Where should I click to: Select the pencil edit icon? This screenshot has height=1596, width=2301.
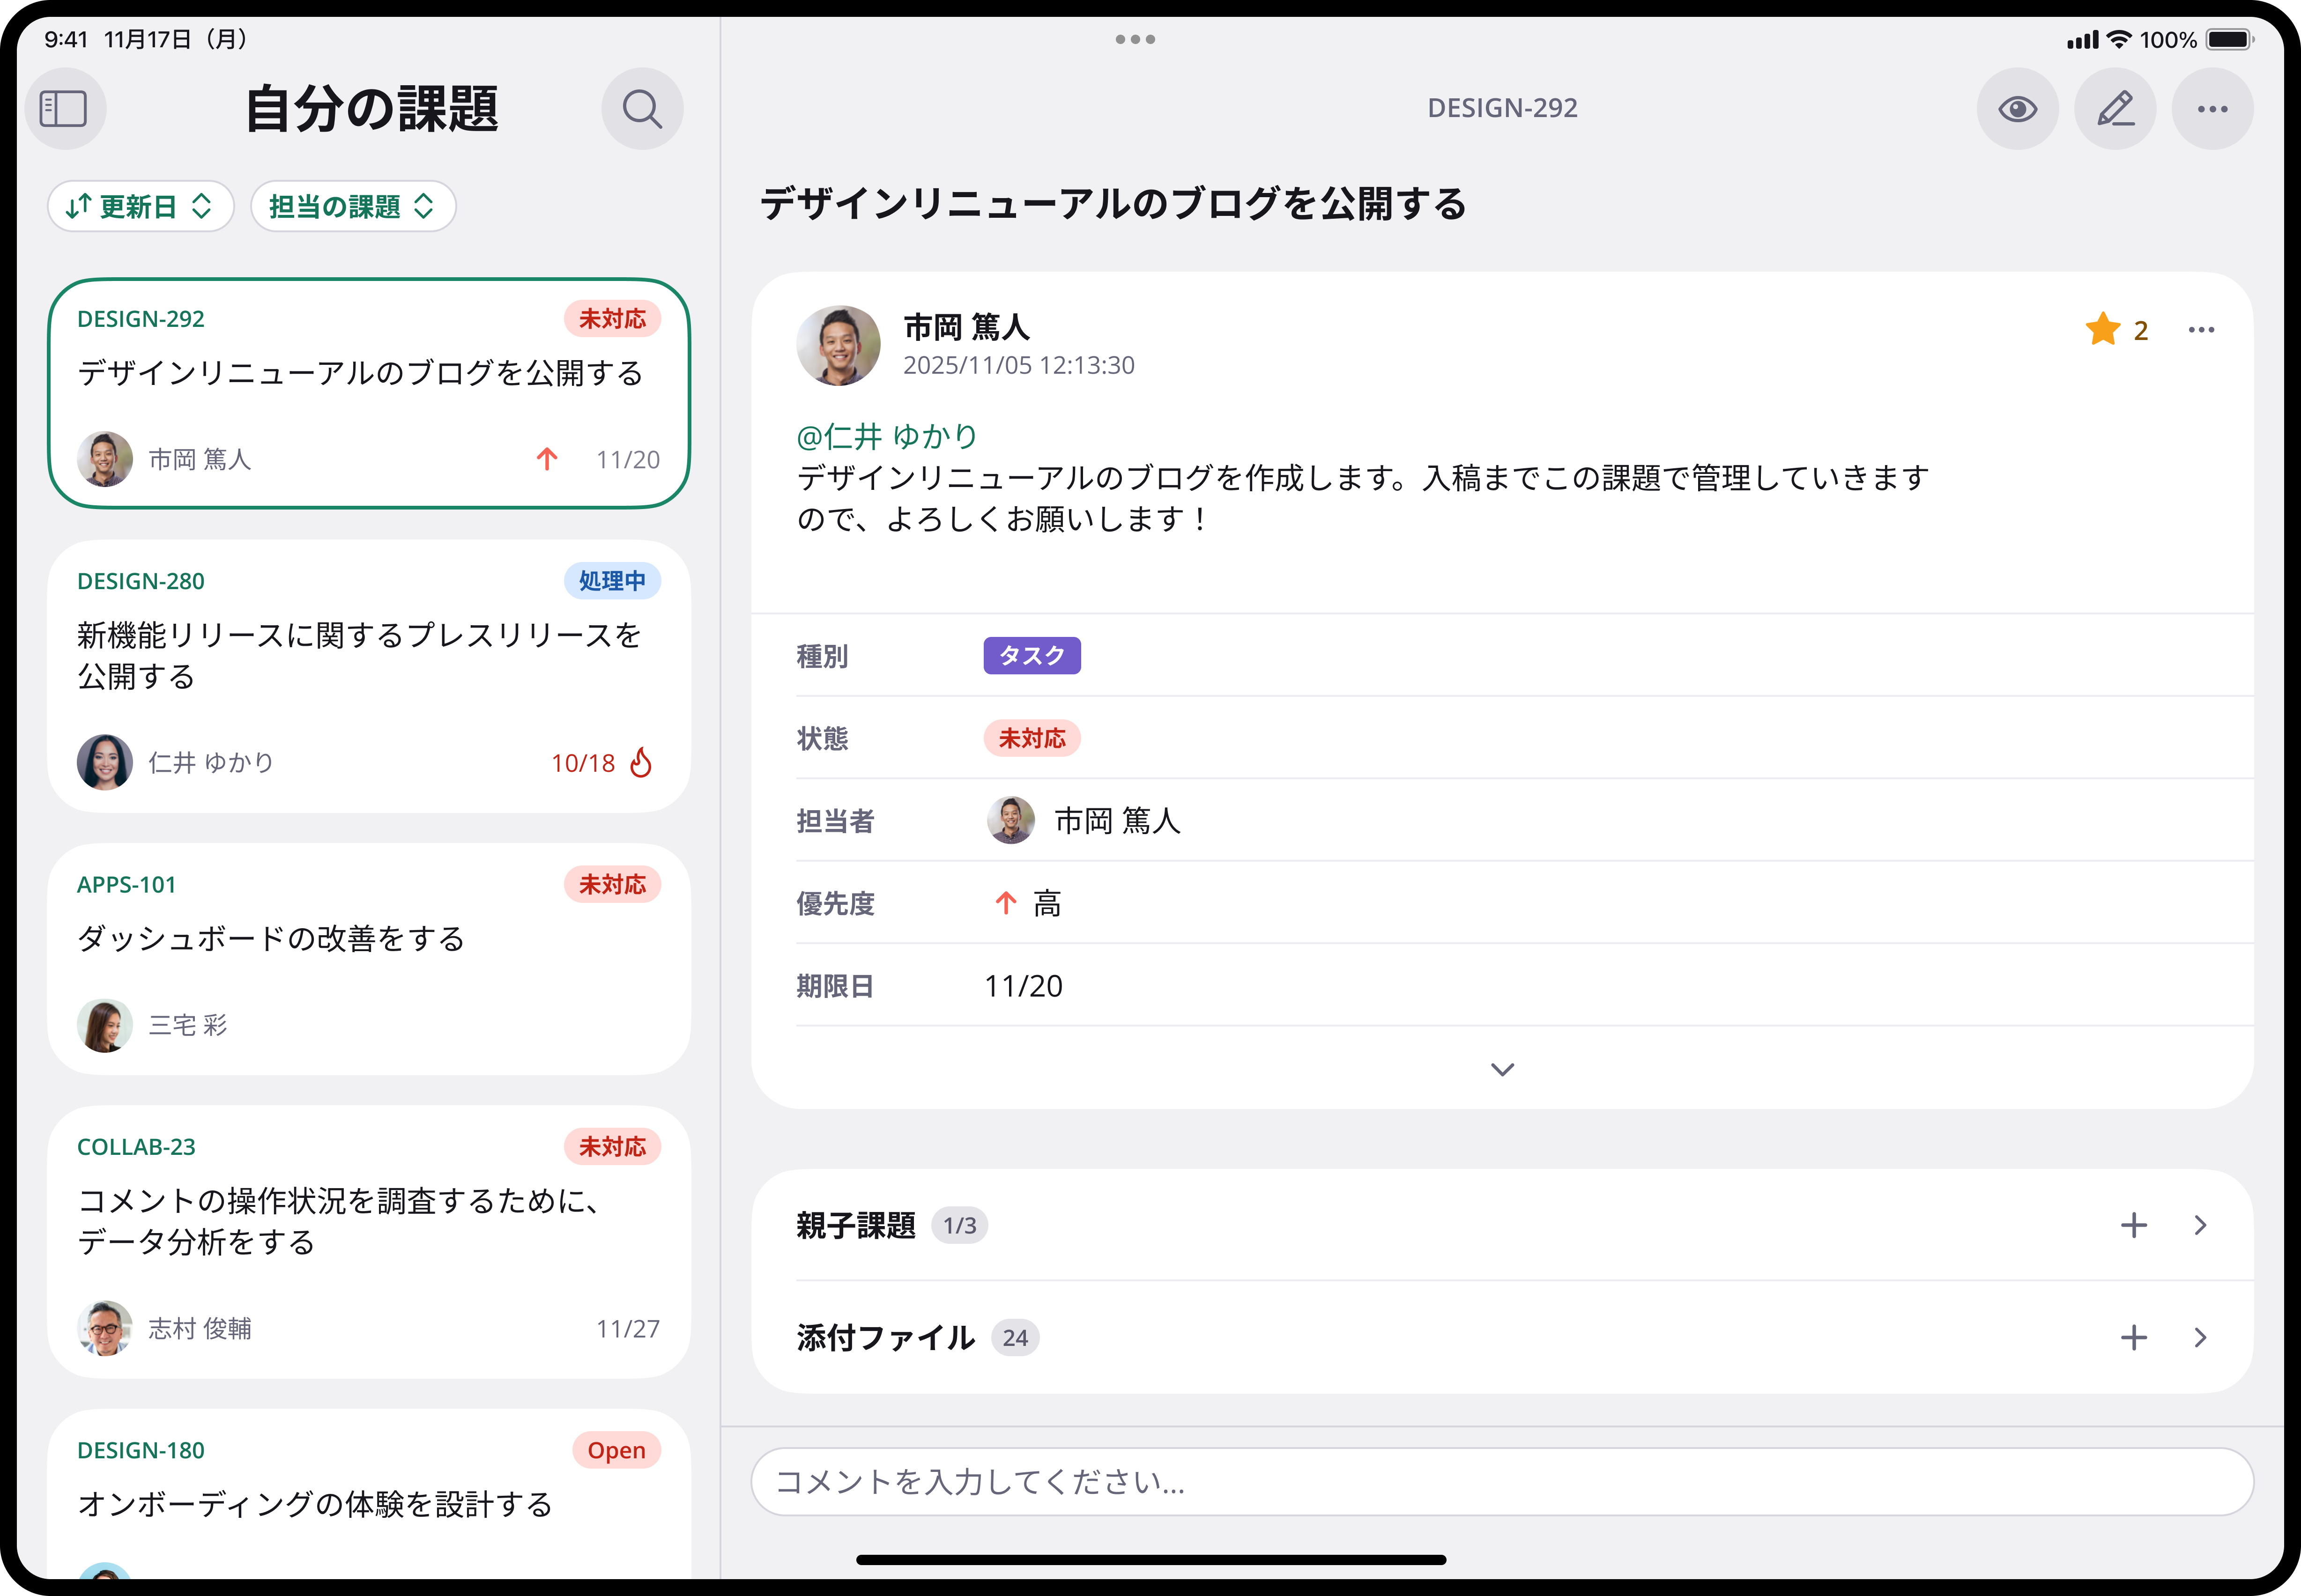pyautogui.click(x=2115, y=108)
